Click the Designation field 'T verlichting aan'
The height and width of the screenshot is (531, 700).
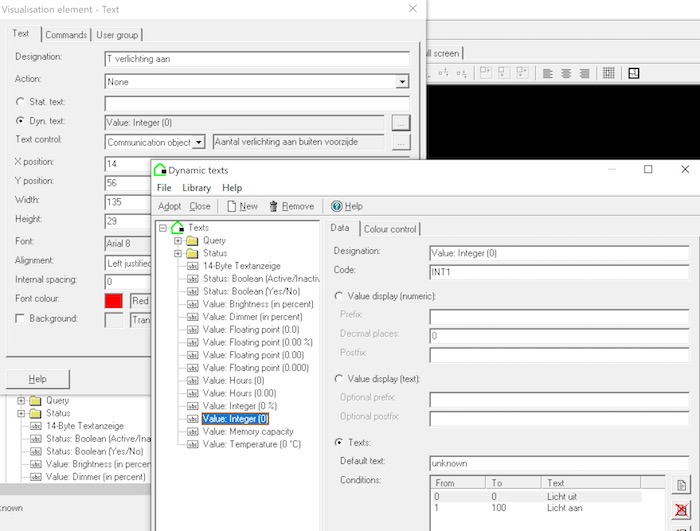click(x=257, y=59)
